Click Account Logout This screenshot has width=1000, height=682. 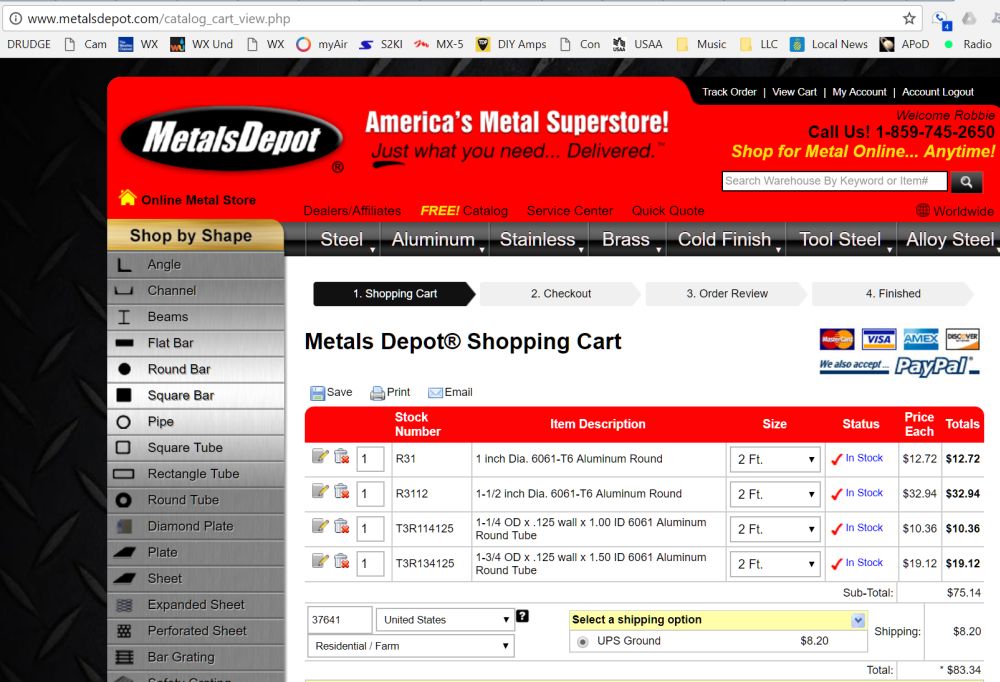938,92
